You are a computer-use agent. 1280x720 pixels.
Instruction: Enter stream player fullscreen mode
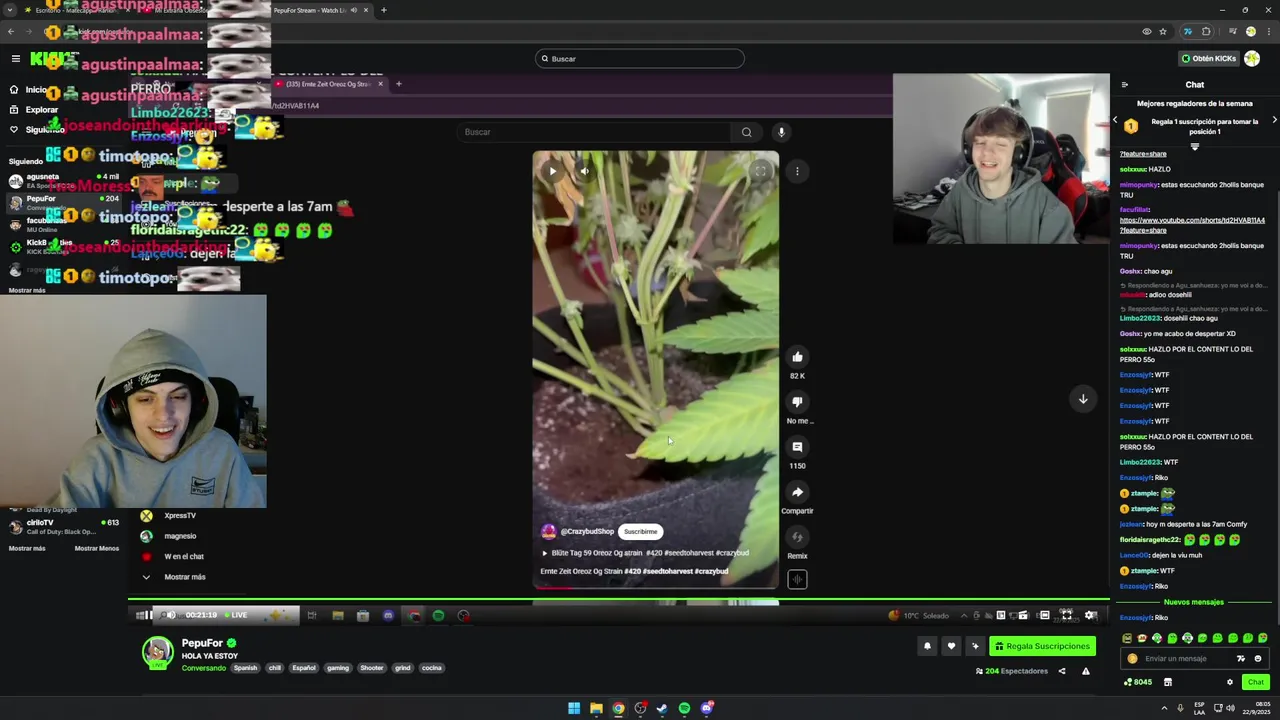tap(1066, 616)
